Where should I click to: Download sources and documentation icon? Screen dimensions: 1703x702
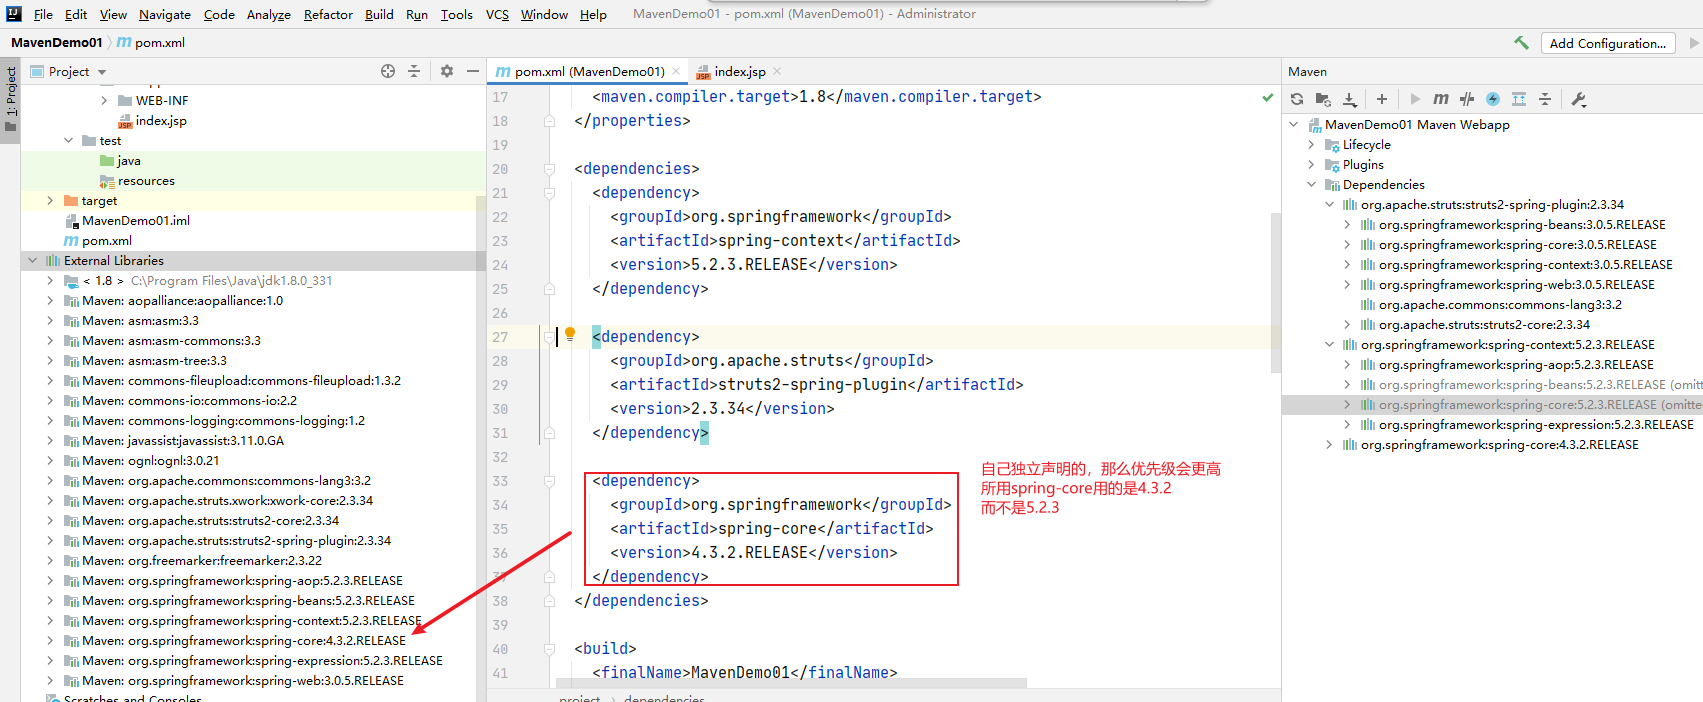[x=1349, y=99]
